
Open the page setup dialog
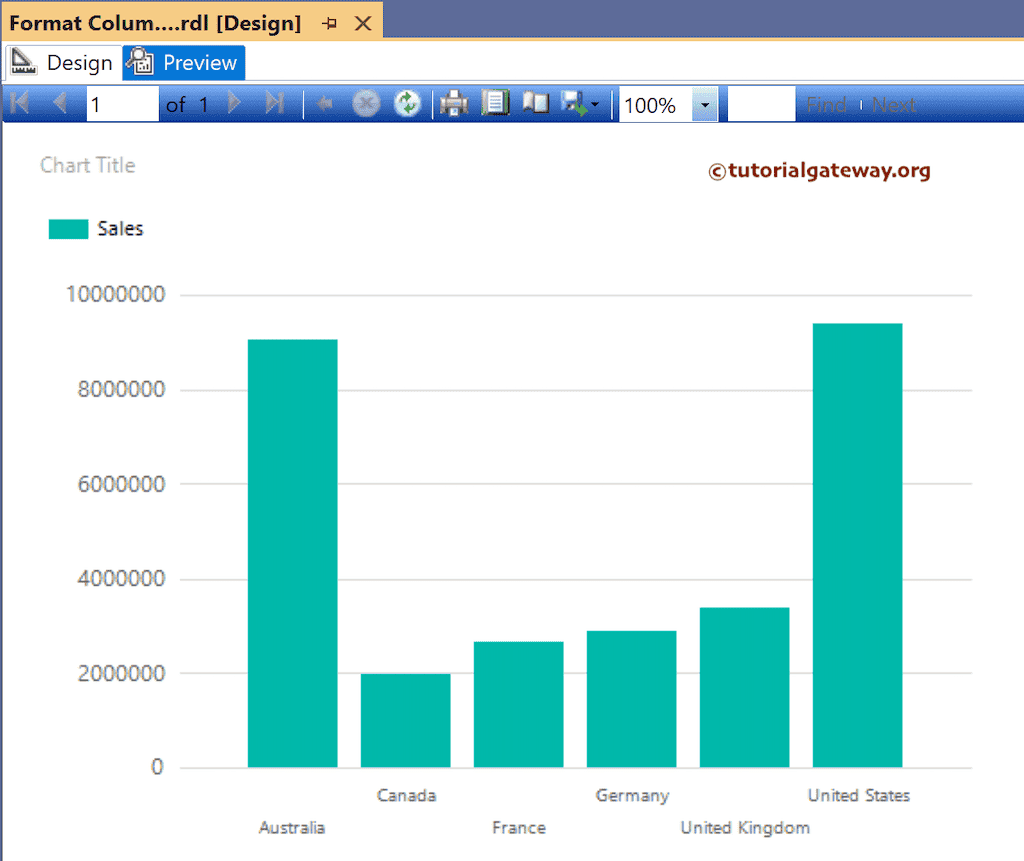(536, 104)
